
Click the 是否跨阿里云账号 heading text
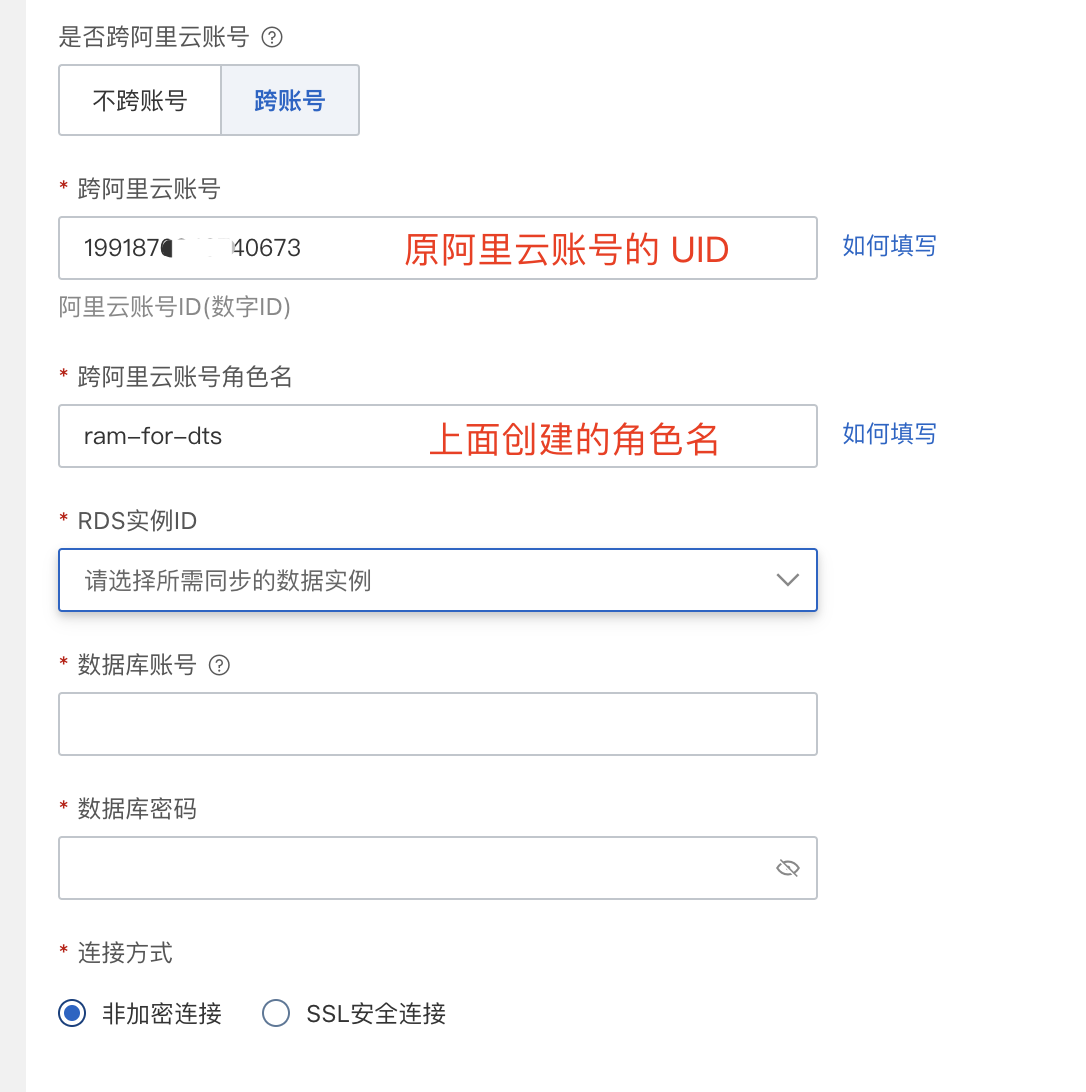point(155,38)
